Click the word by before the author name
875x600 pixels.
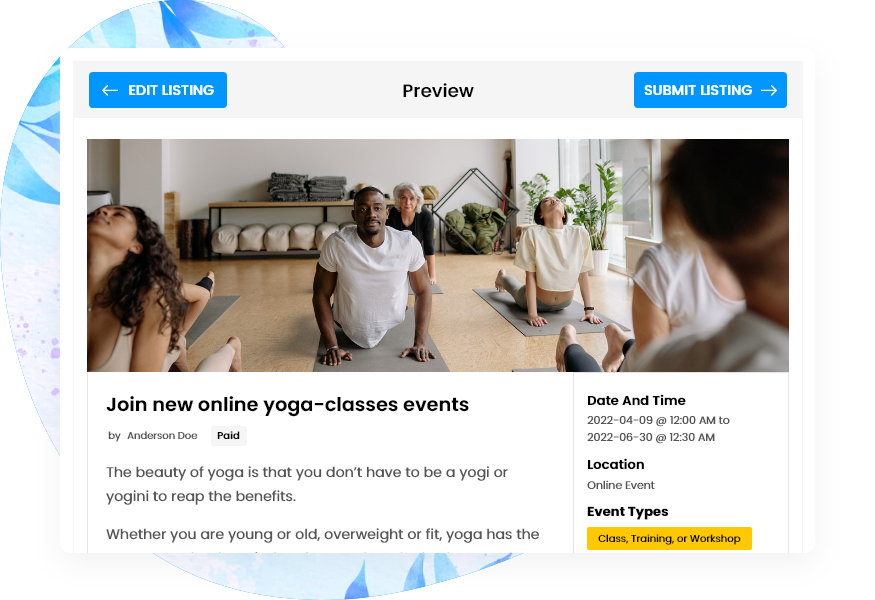click(114, 436)
